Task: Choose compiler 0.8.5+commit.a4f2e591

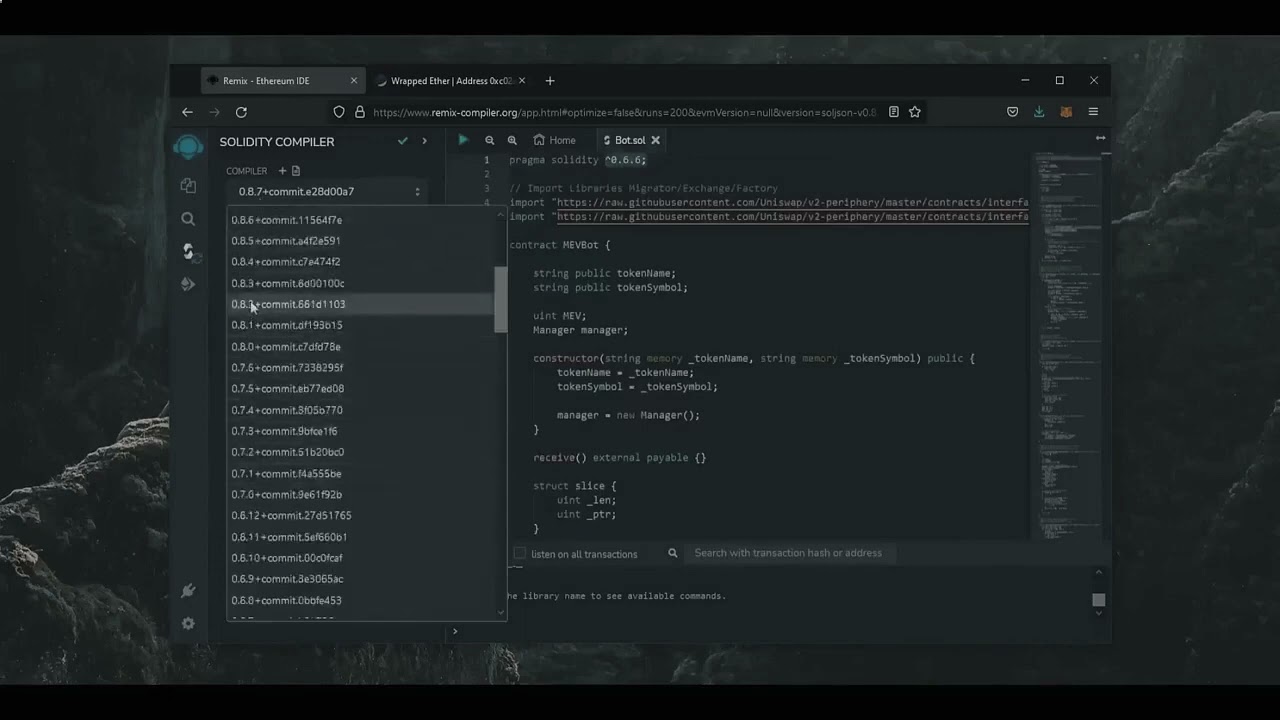Action: (361, 241)
